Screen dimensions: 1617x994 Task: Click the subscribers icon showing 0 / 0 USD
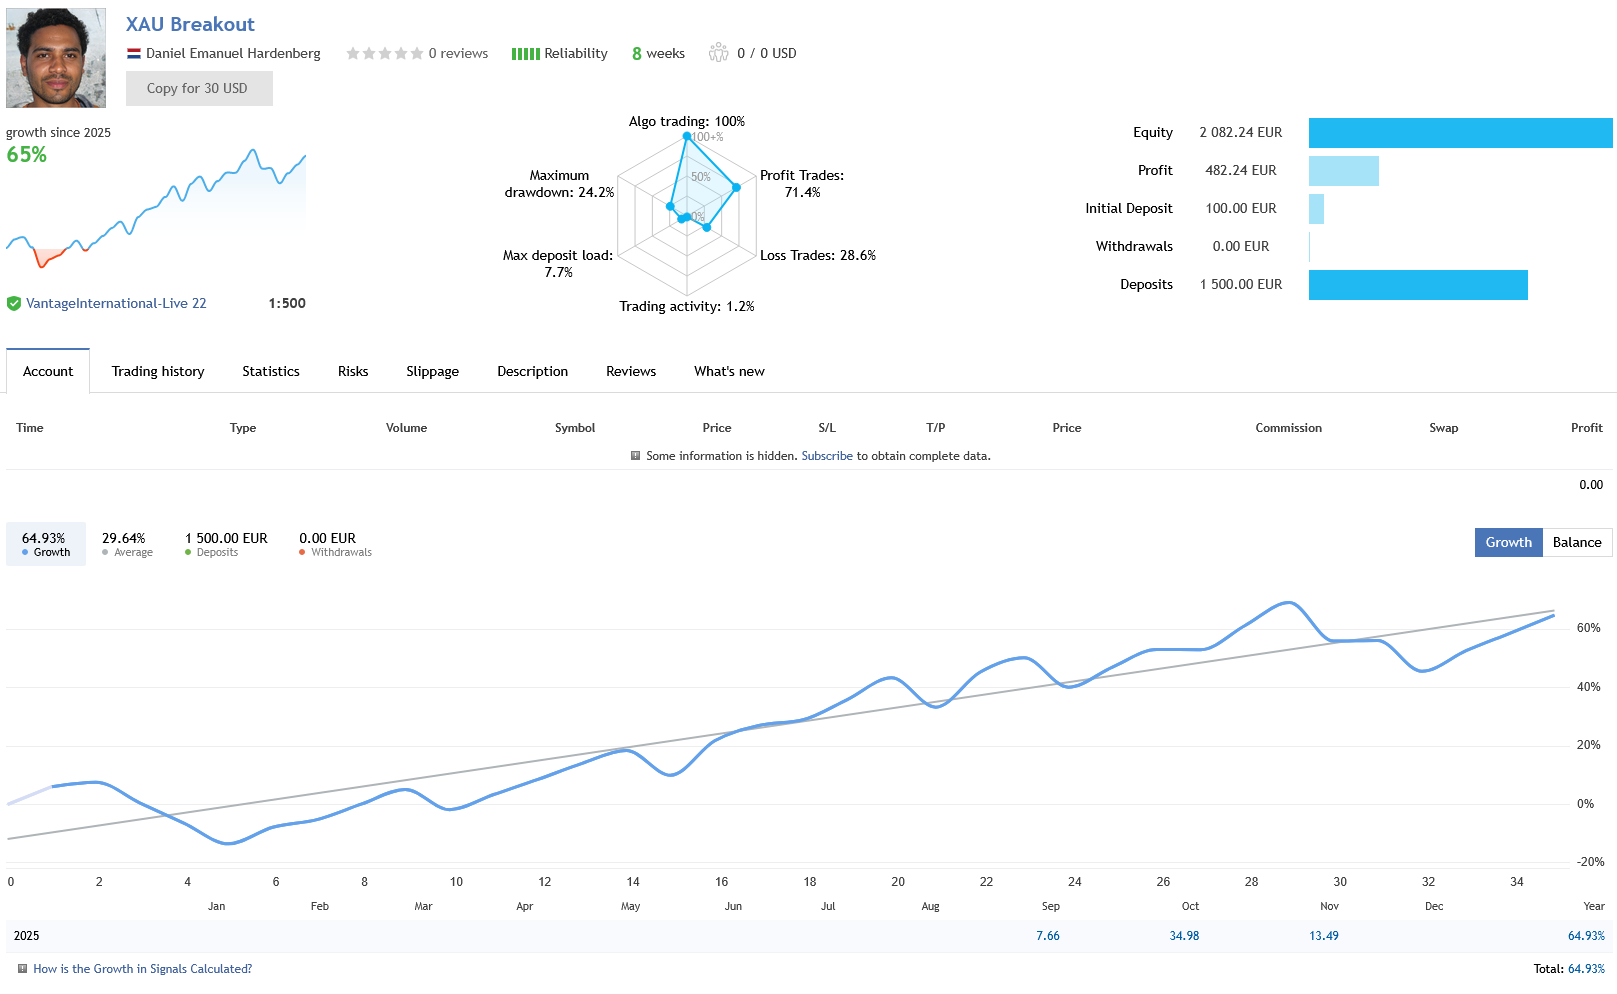click(718, 53)
